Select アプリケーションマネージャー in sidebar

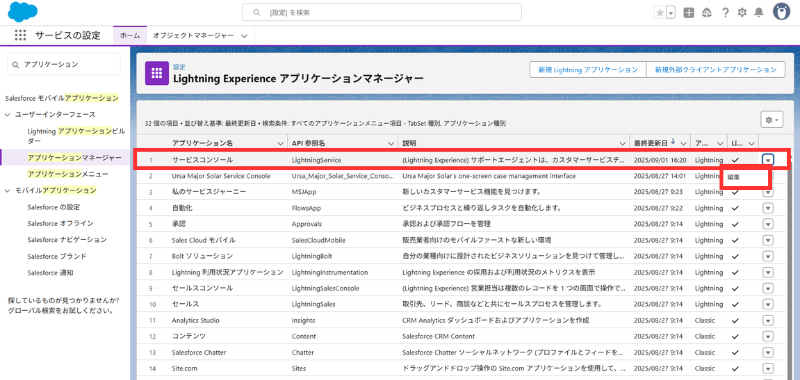(74, 157)
